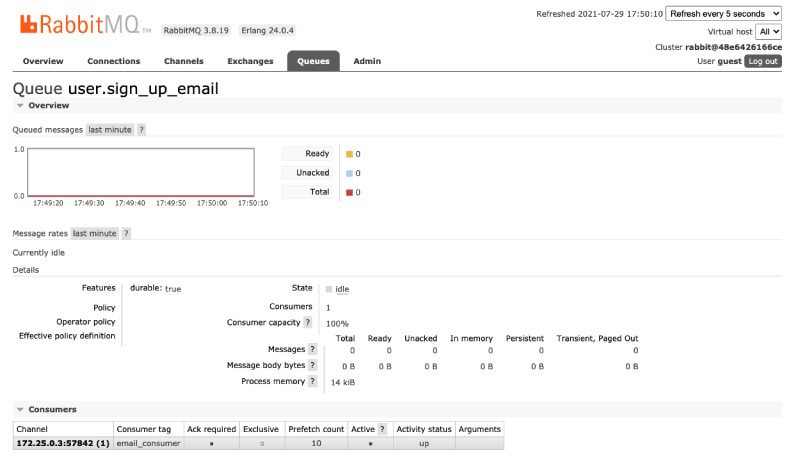
Task: Click the Refreshed 2021-07-29 17:50:10 timestamp
Action: (599, 14)
